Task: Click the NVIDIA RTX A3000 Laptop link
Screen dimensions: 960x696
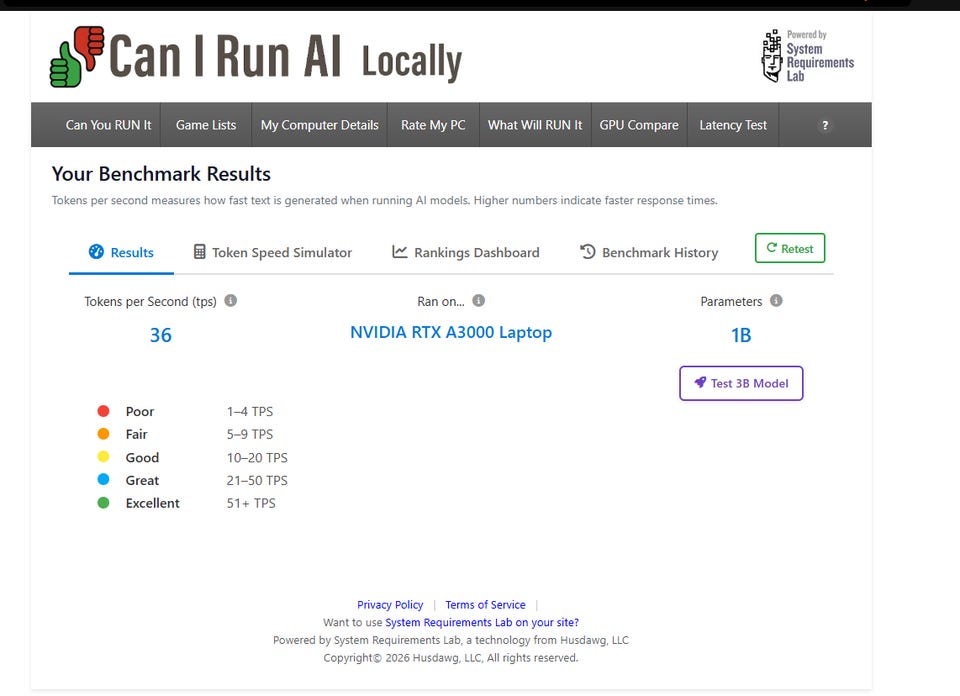Action: tap(451, 332)
